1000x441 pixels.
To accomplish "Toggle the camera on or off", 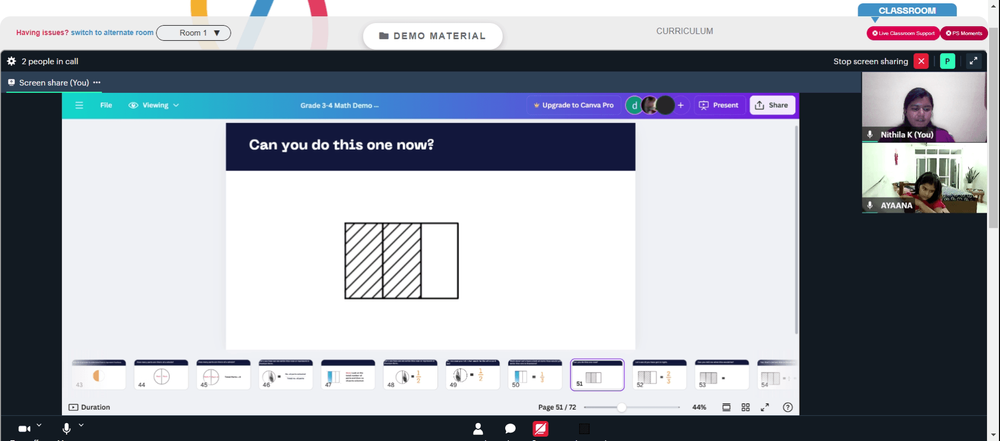I will 24,429.
